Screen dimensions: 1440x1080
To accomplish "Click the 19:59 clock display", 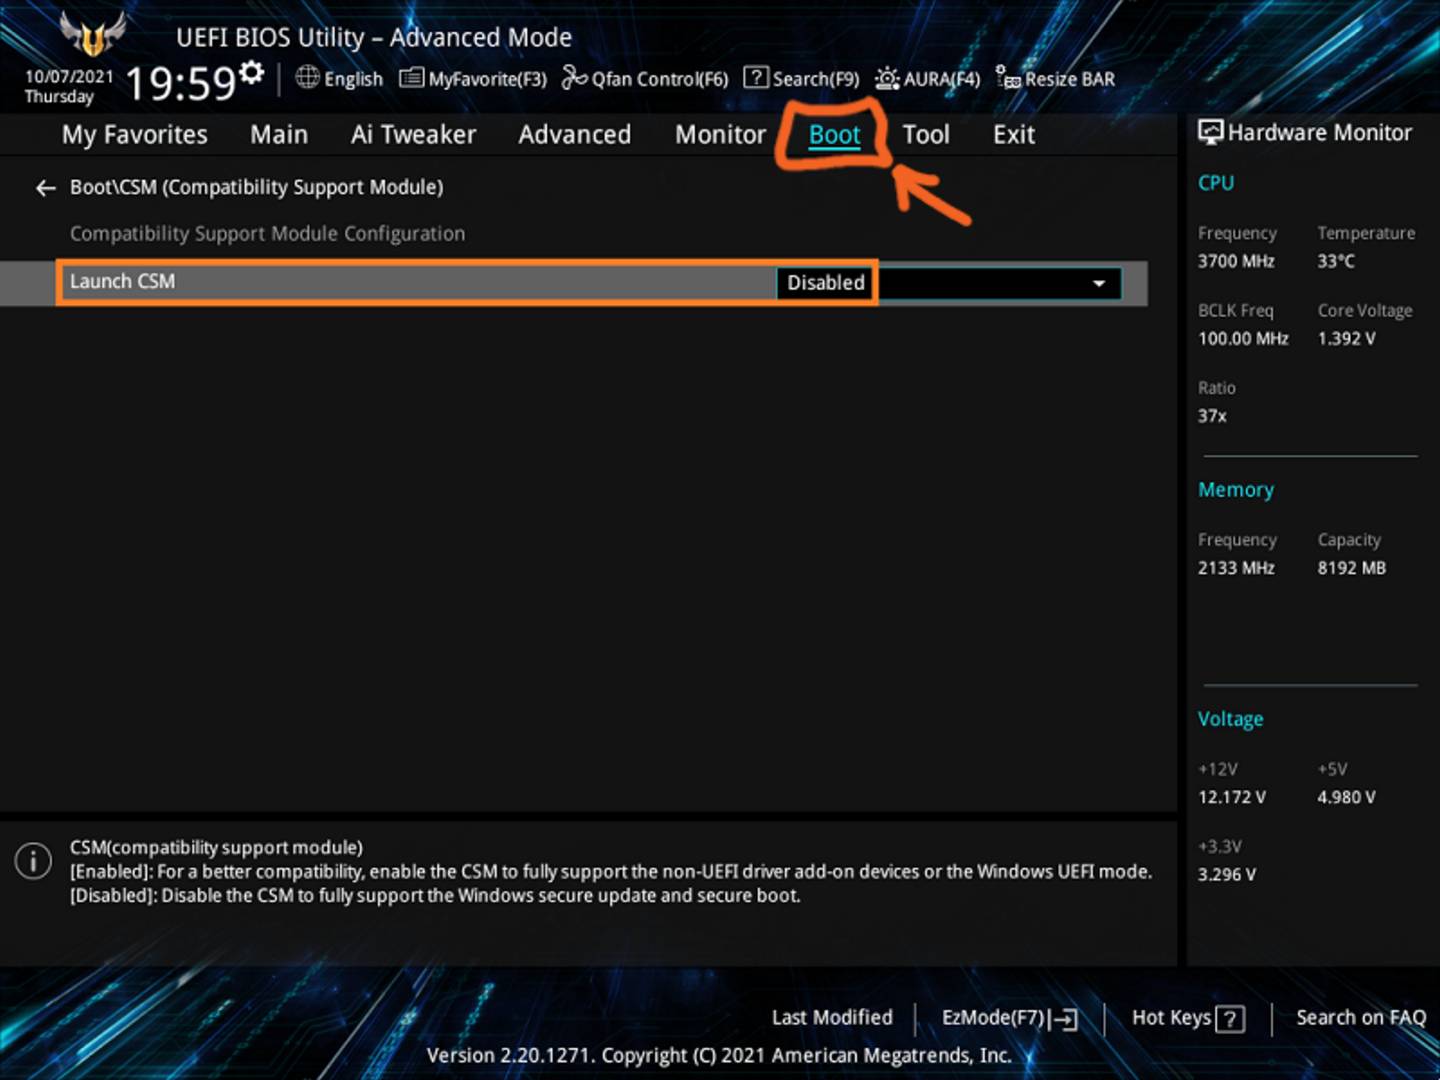I will pos(180,83).
